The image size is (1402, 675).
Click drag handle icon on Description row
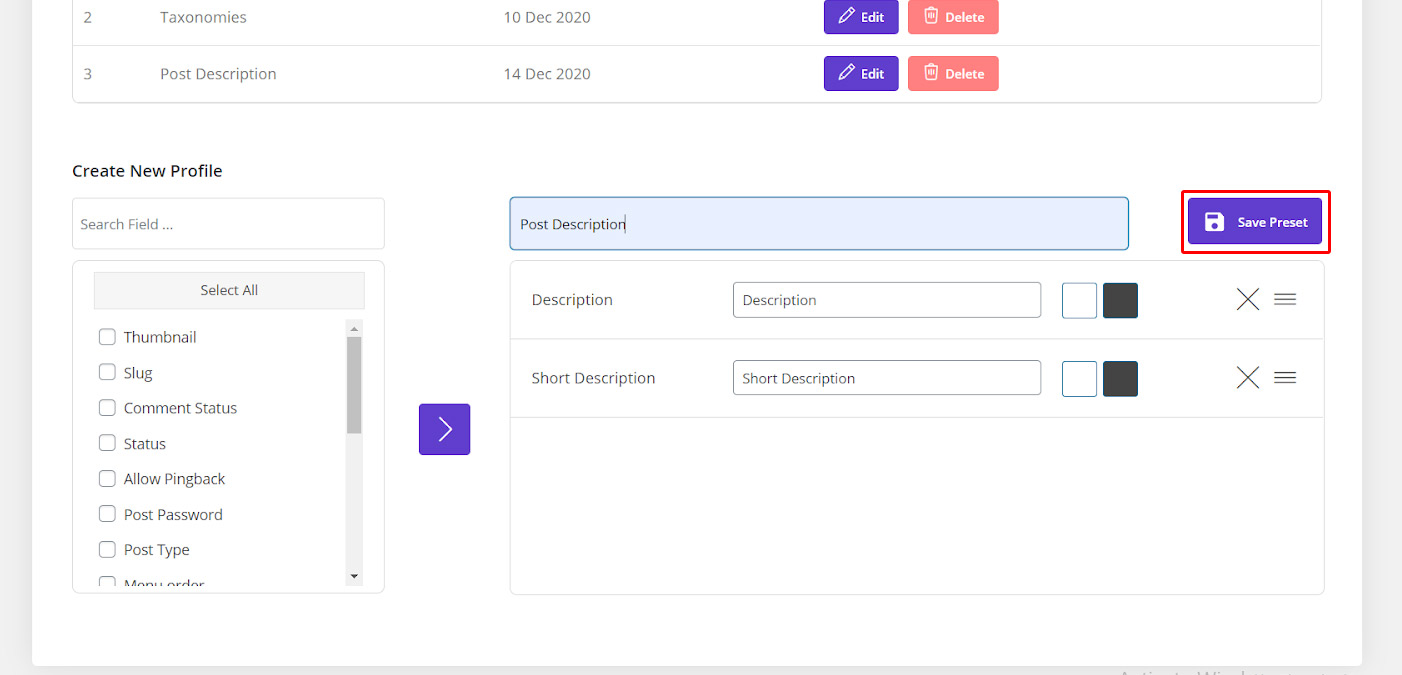pos(1285,299)
